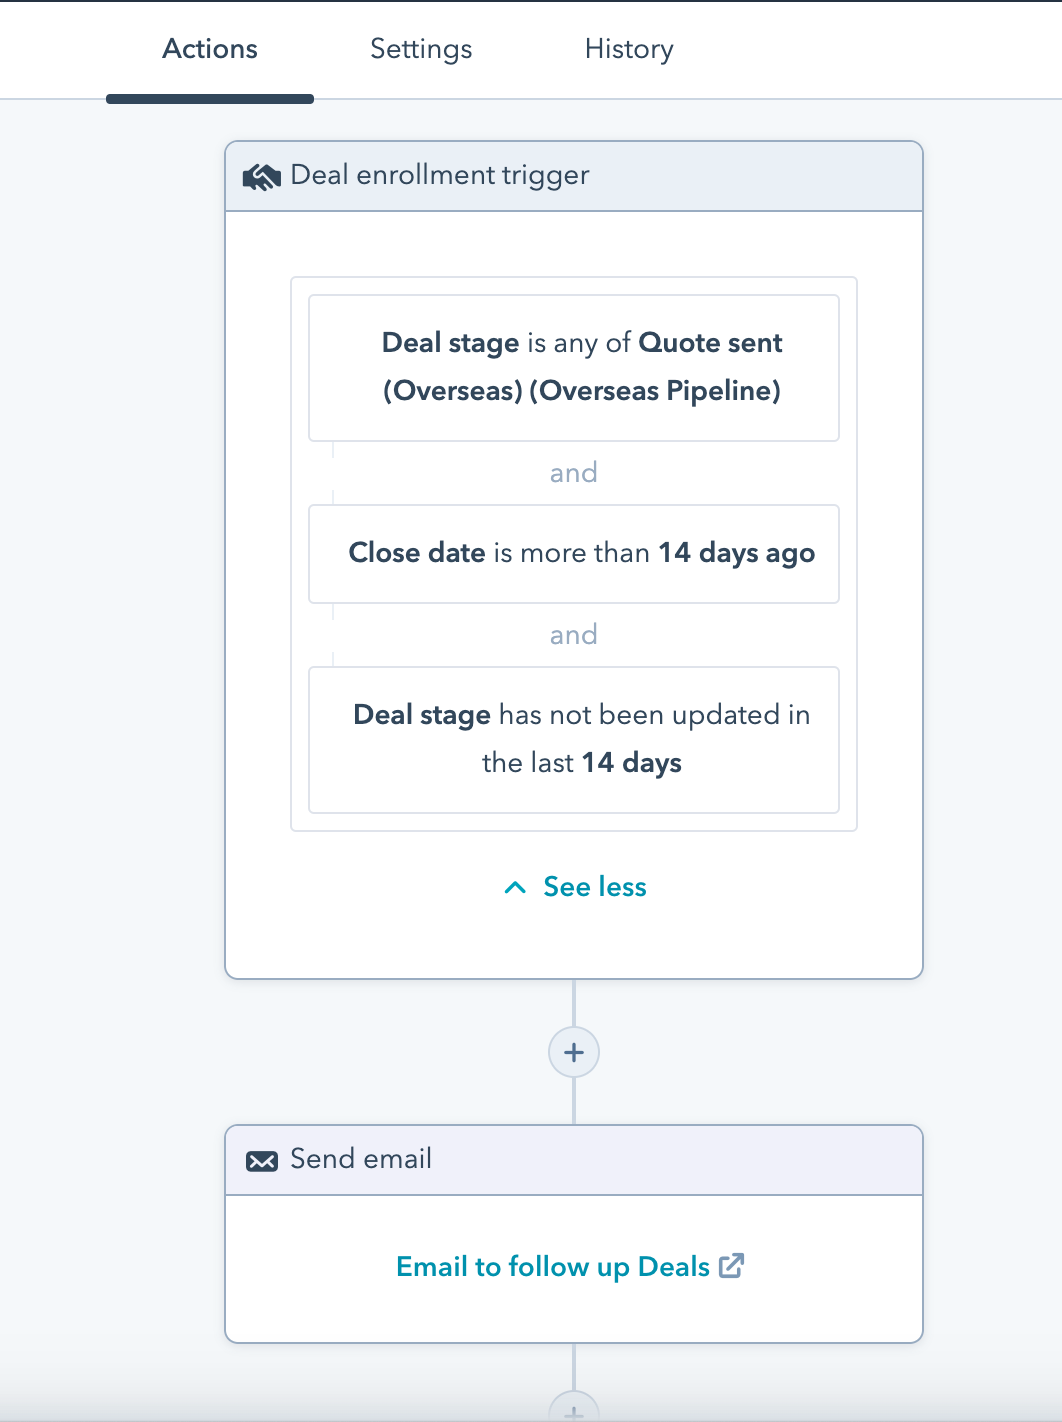The height and width of the screenshot is (1422, 1062).
Task: Open Email to follow up Deals link
Action: [553, 1266]
